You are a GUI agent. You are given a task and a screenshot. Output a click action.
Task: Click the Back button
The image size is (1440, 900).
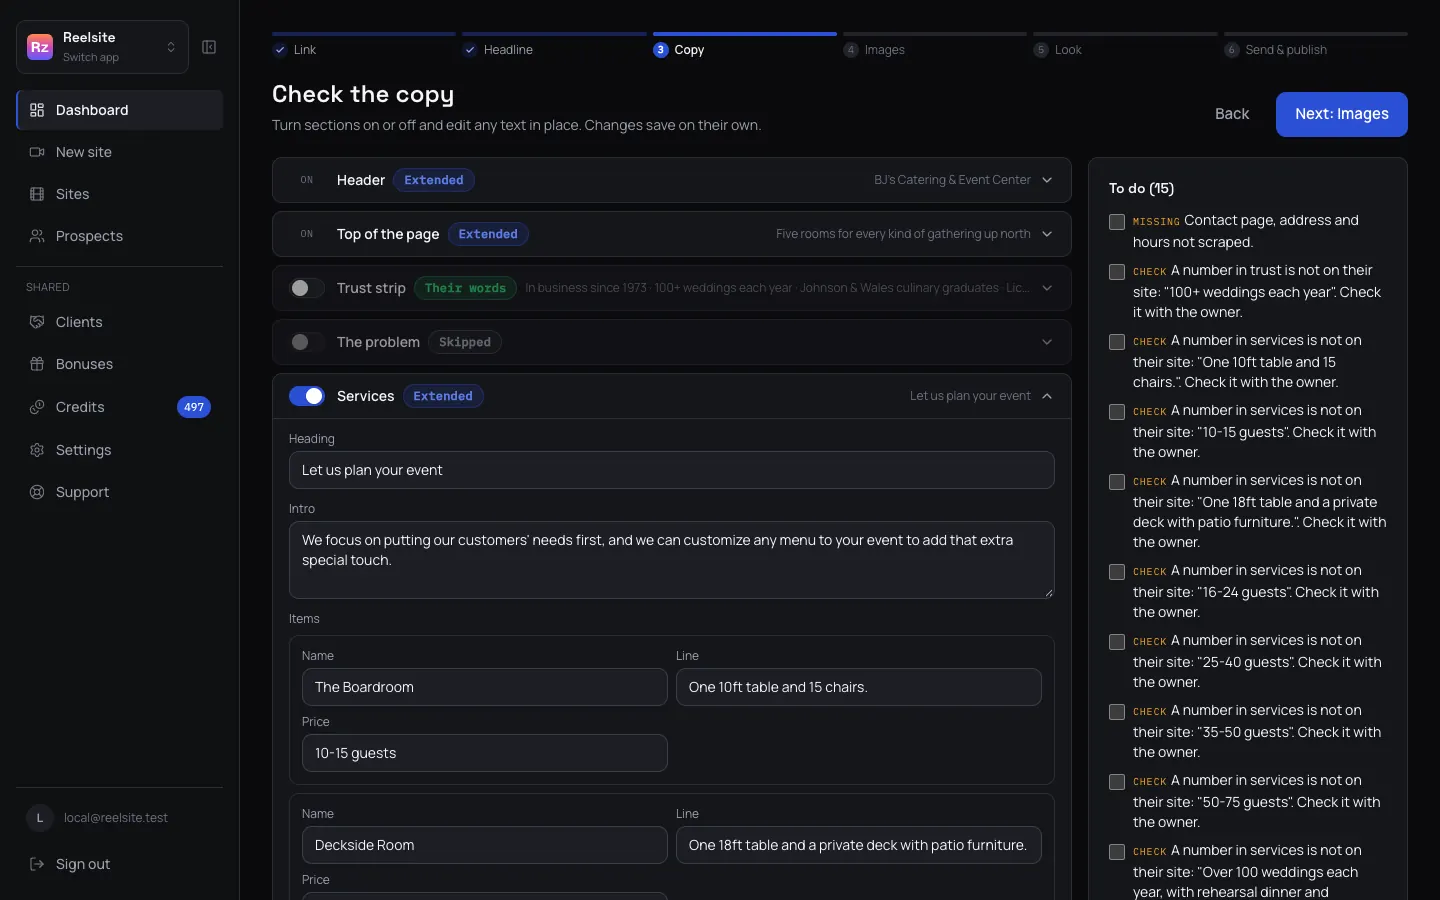click(1232, 114)
